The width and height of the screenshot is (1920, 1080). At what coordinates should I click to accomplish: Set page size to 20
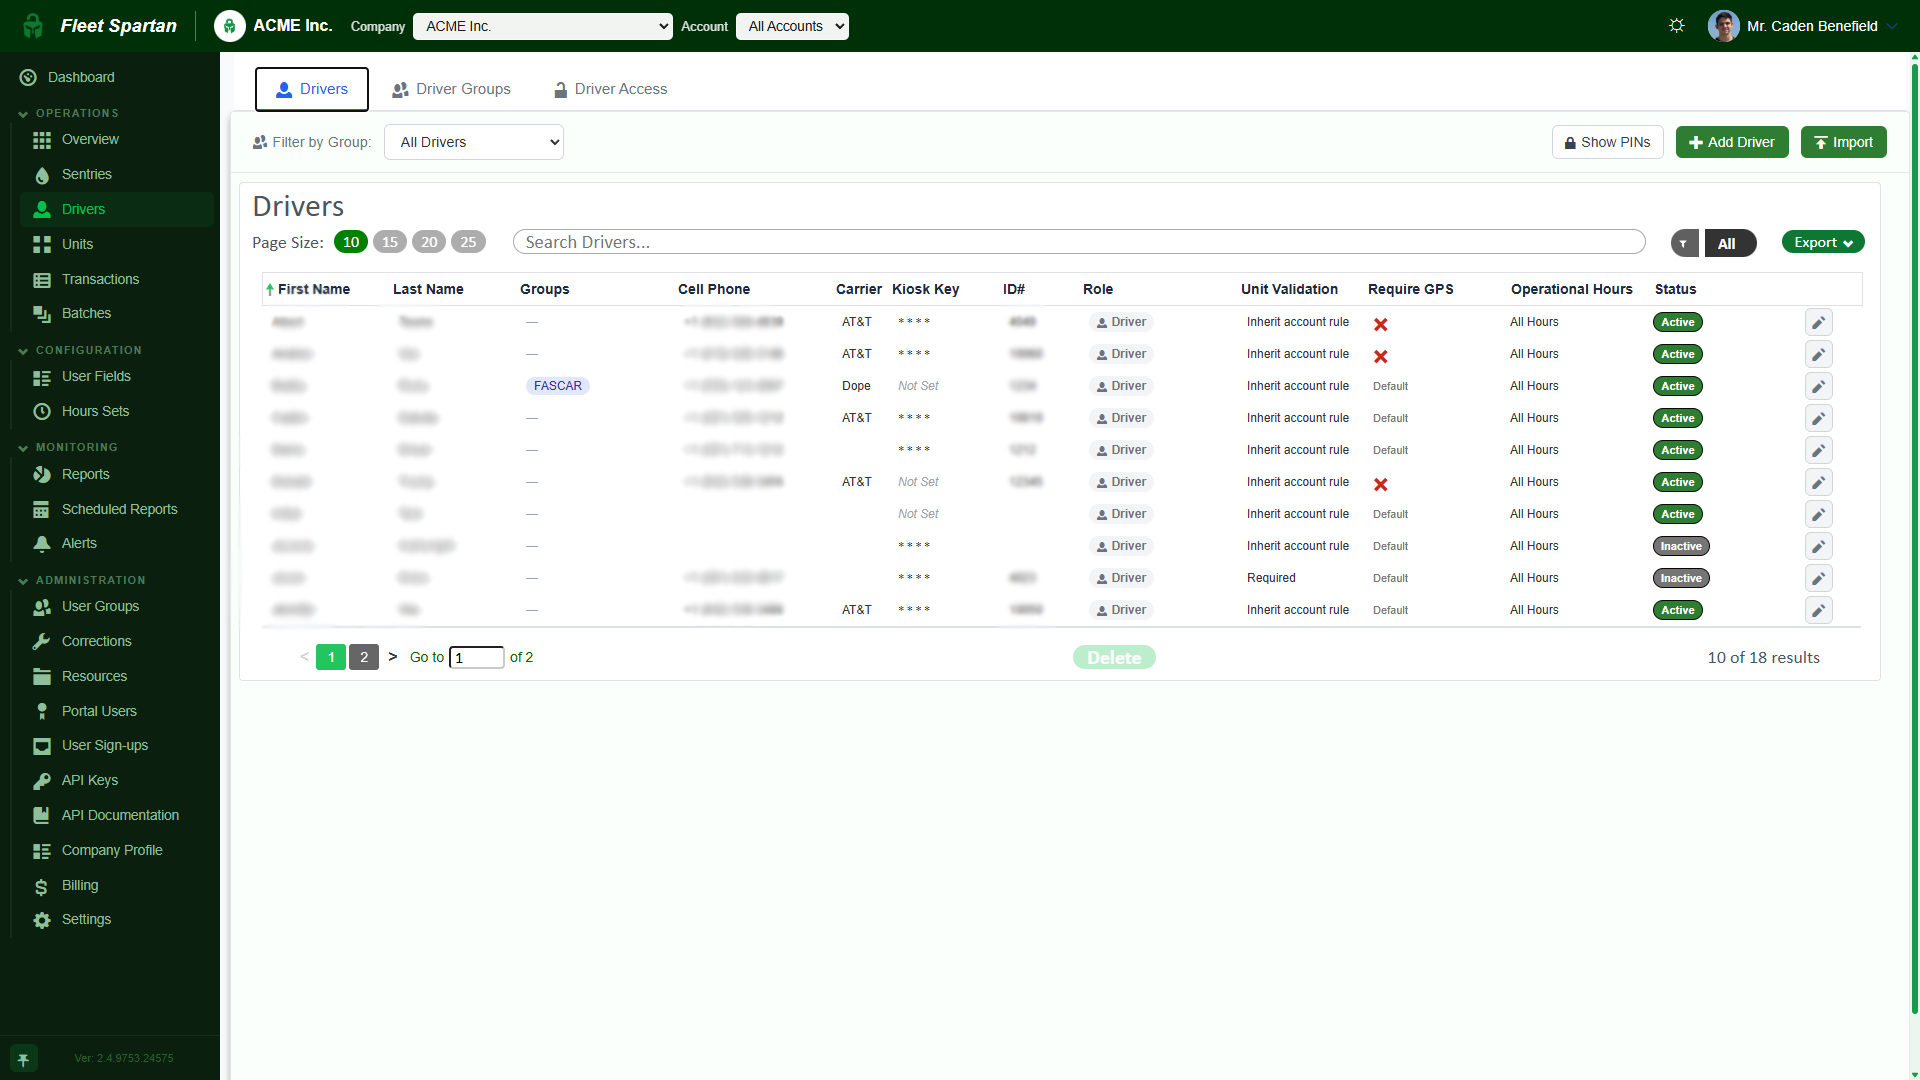[x=429, y=242]
